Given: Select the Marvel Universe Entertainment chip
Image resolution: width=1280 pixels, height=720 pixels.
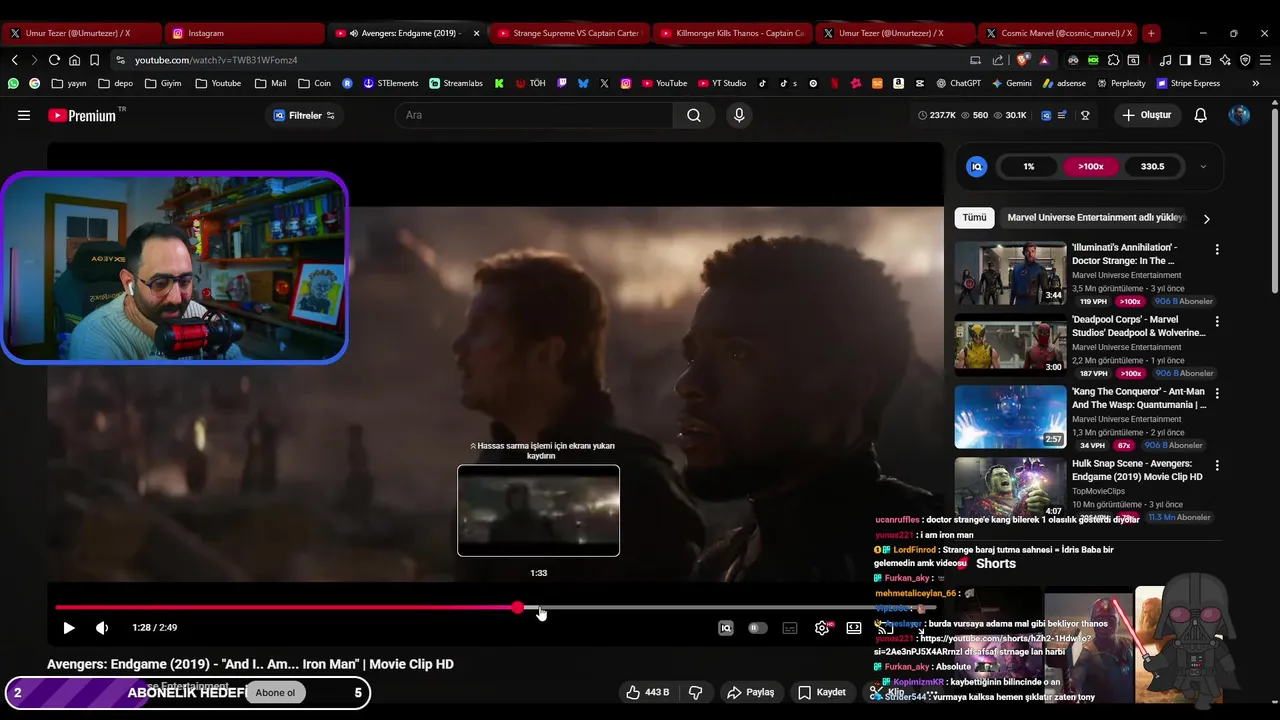Looking at the screenshot, I should pyautogui.click(x=1095, y=217).
